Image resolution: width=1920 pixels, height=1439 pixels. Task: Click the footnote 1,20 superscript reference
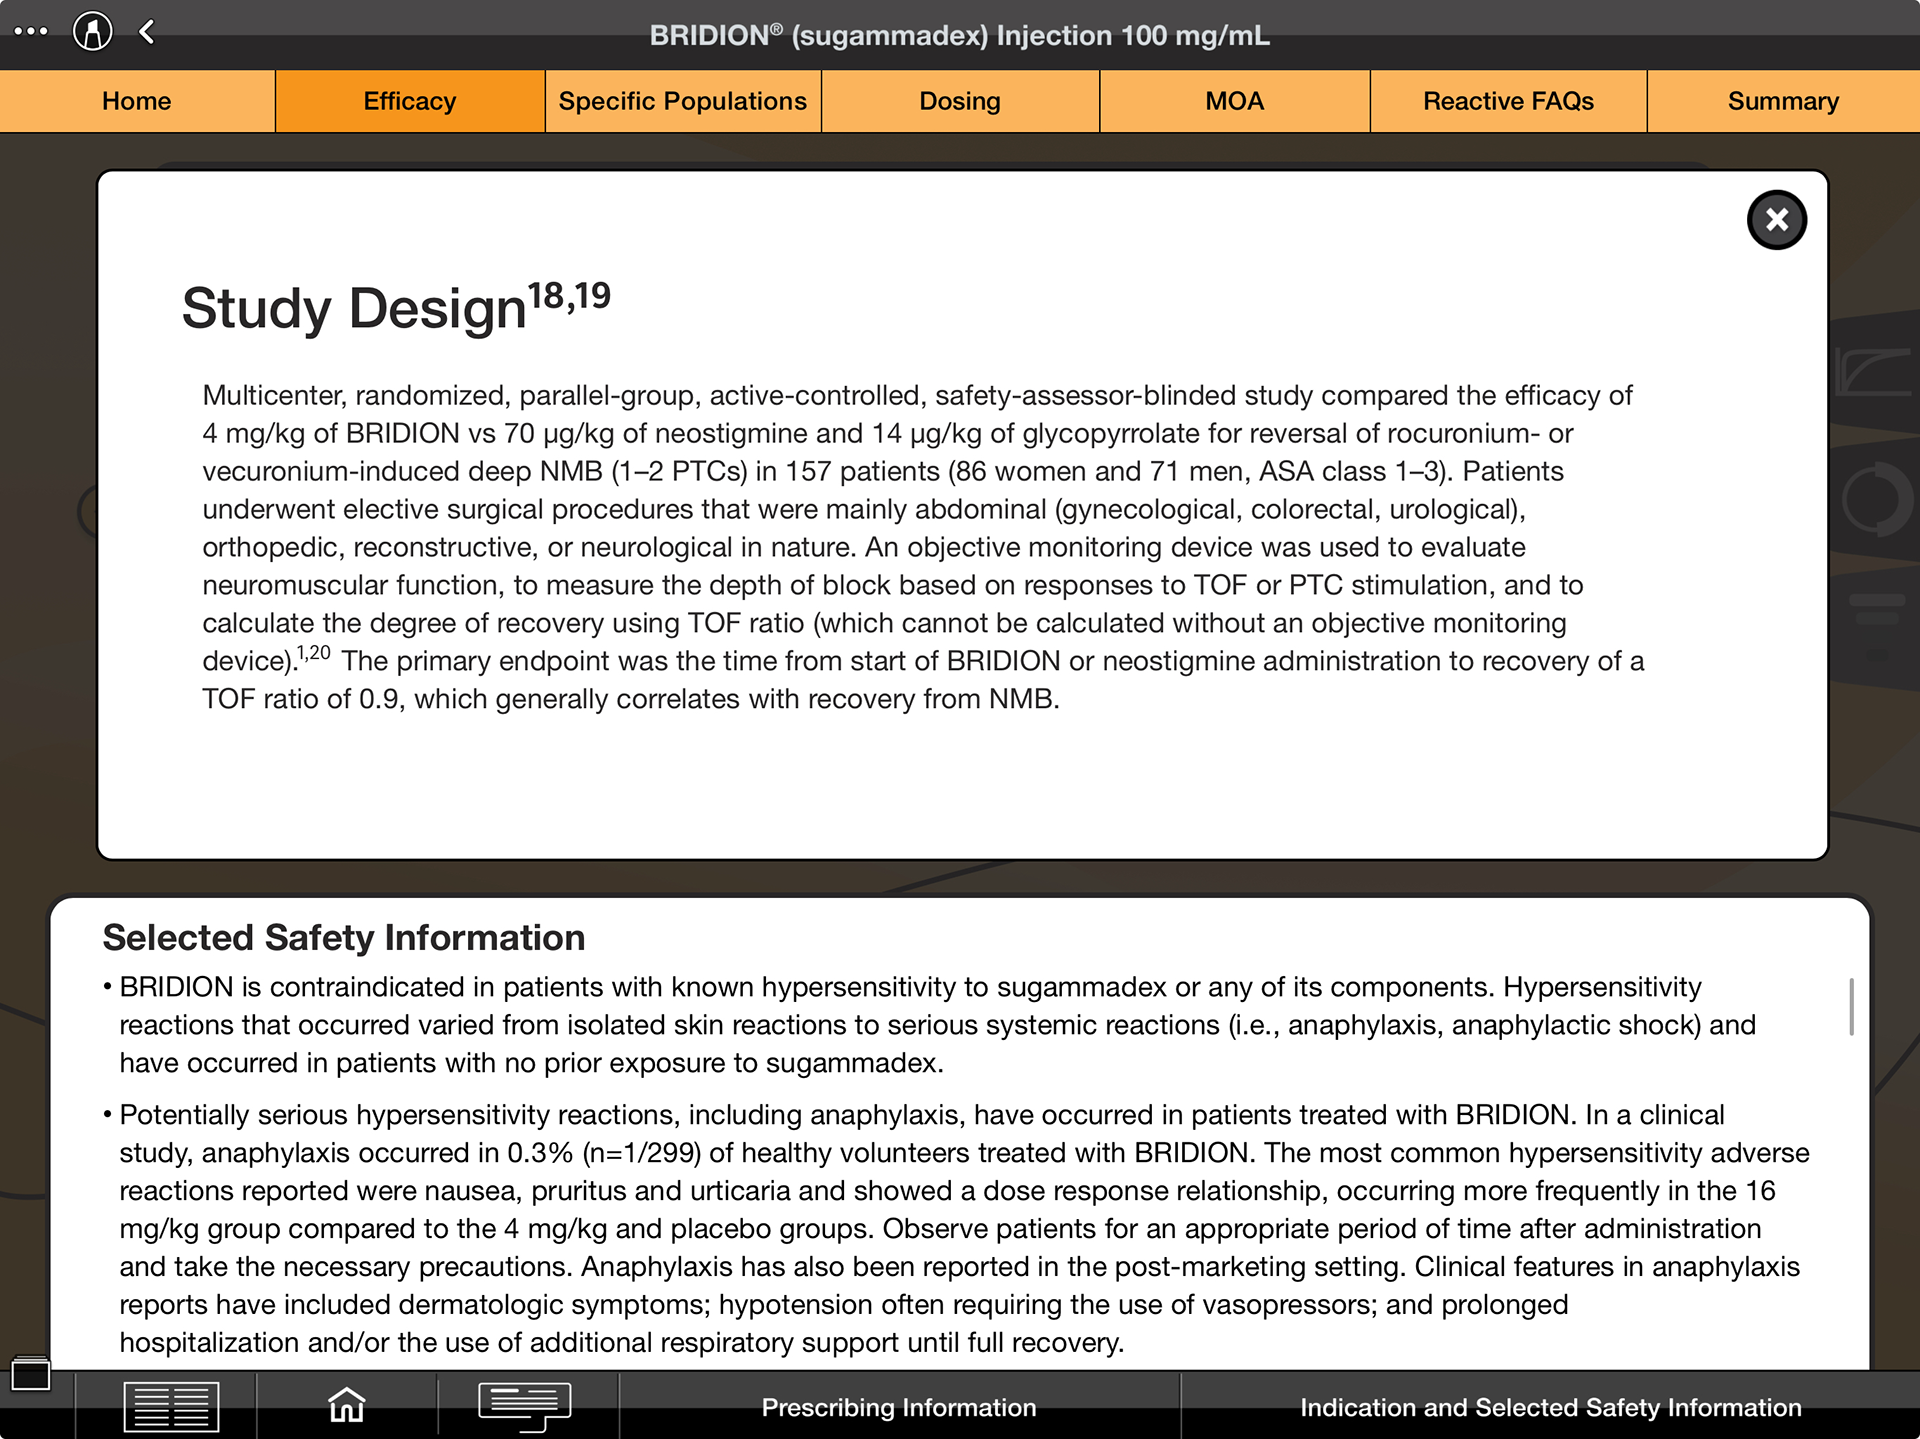point(314,653)
